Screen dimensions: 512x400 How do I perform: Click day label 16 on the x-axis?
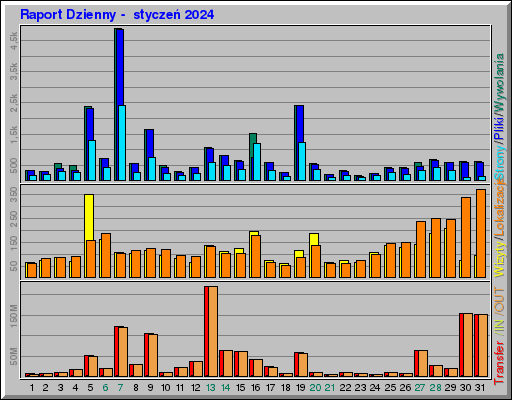click(x=255, y=388)
